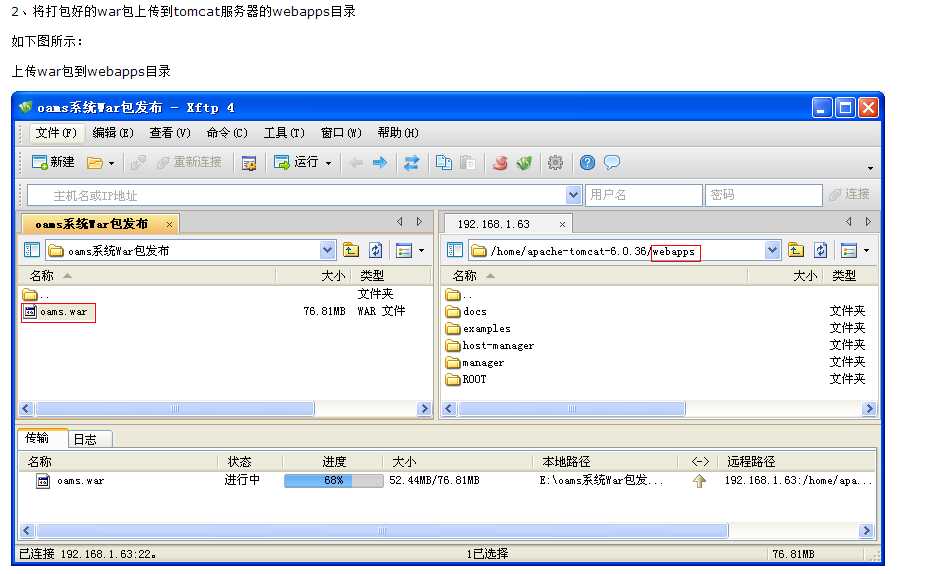Close the 192.168.1.63 session tab
This screenshot has height=574, width=936.
(x=562, y=224)
